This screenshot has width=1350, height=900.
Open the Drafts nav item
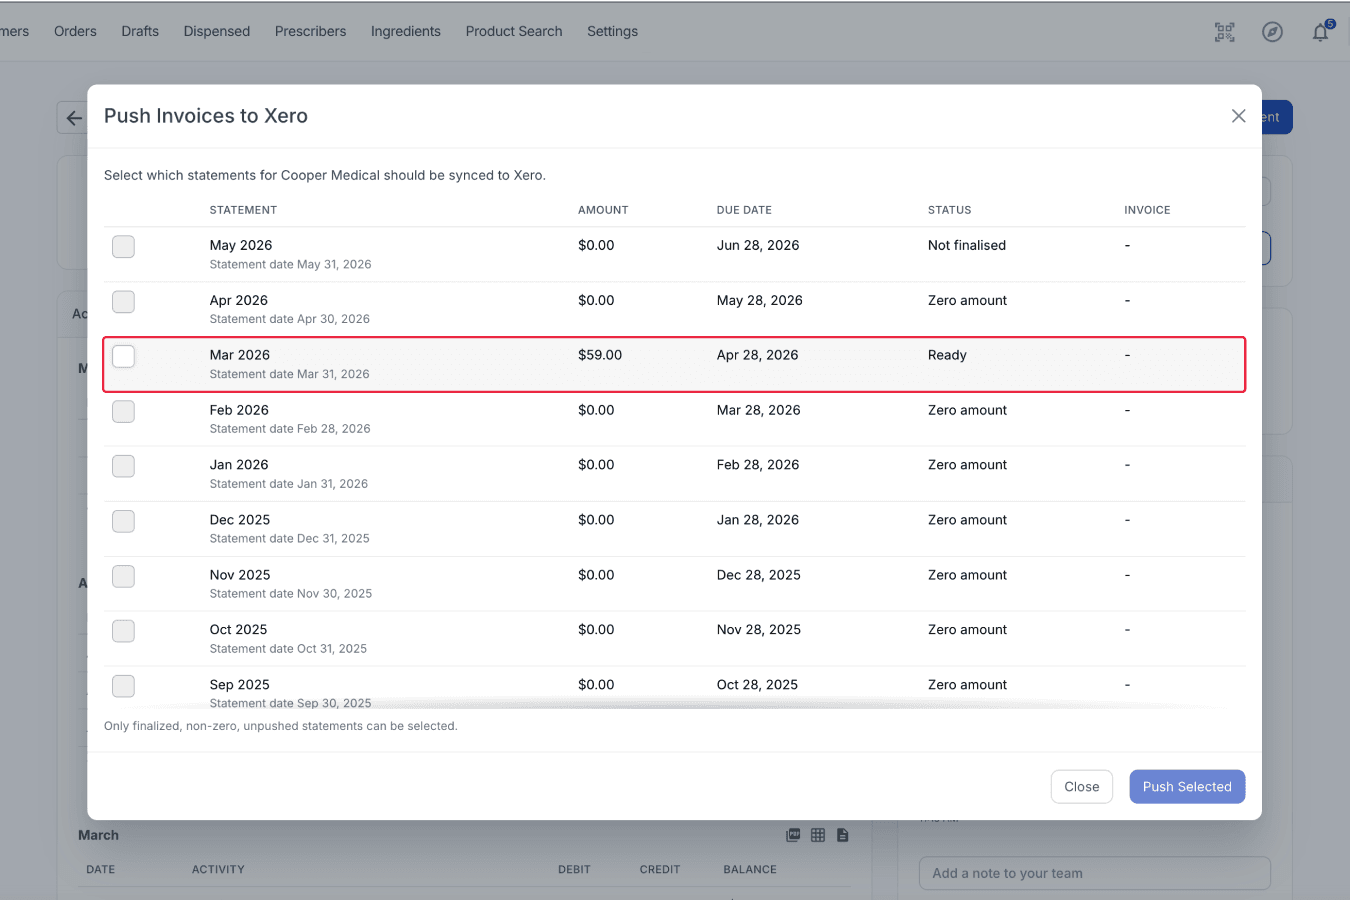[x=140, y=31]
